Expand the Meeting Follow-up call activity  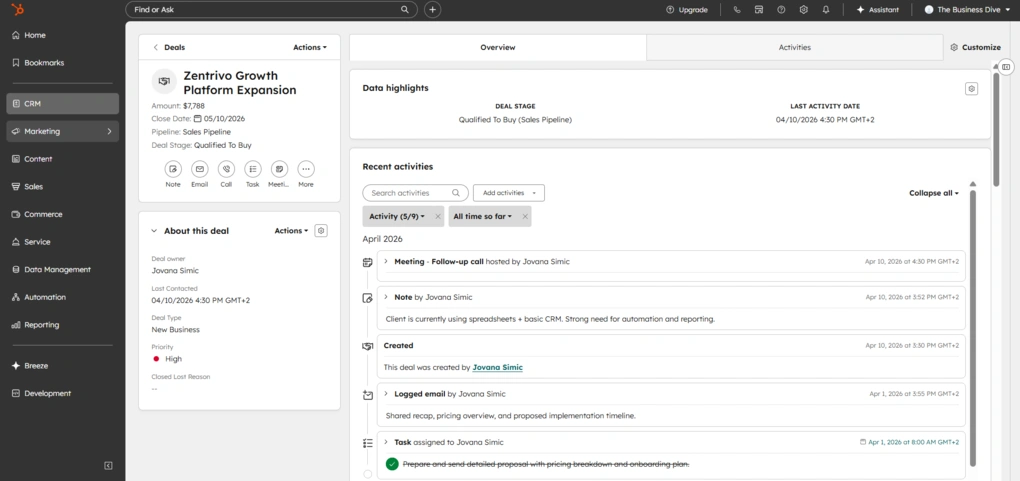point(386,262)
